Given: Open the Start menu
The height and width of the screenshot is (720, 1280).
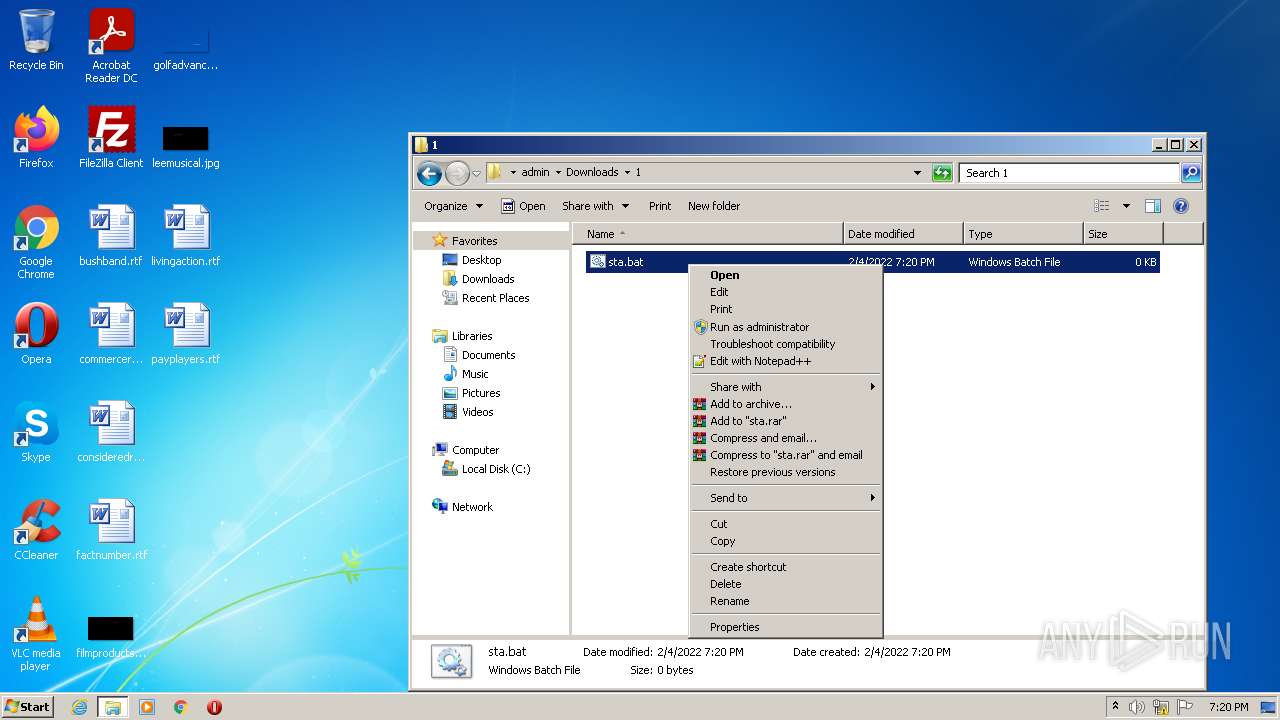Looking at the screenshot, I should 28,707.
